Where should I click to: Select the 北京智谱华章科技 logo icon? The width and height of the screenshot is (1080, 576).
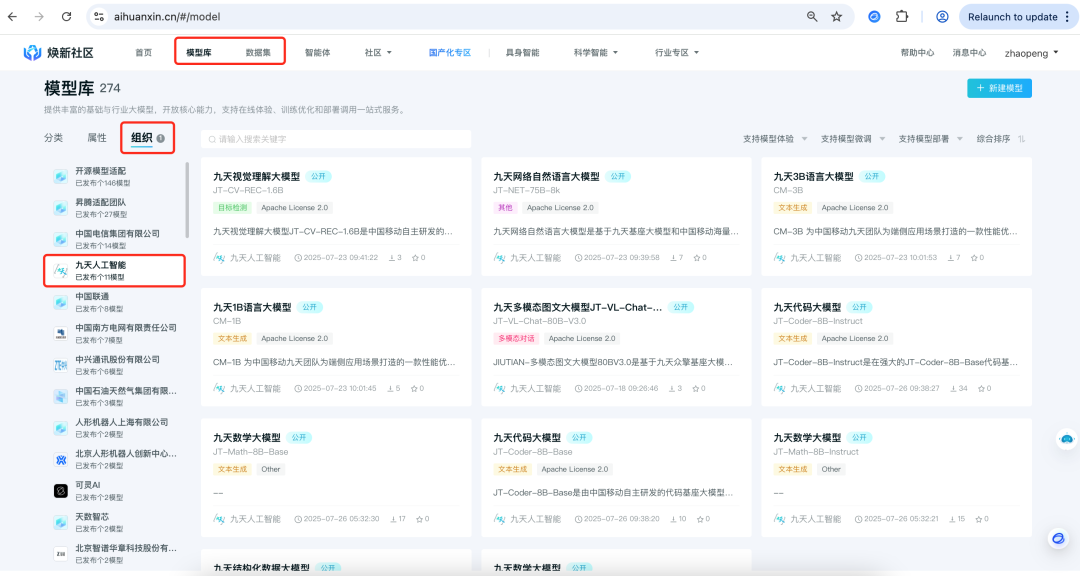click(x=61, y=553)
